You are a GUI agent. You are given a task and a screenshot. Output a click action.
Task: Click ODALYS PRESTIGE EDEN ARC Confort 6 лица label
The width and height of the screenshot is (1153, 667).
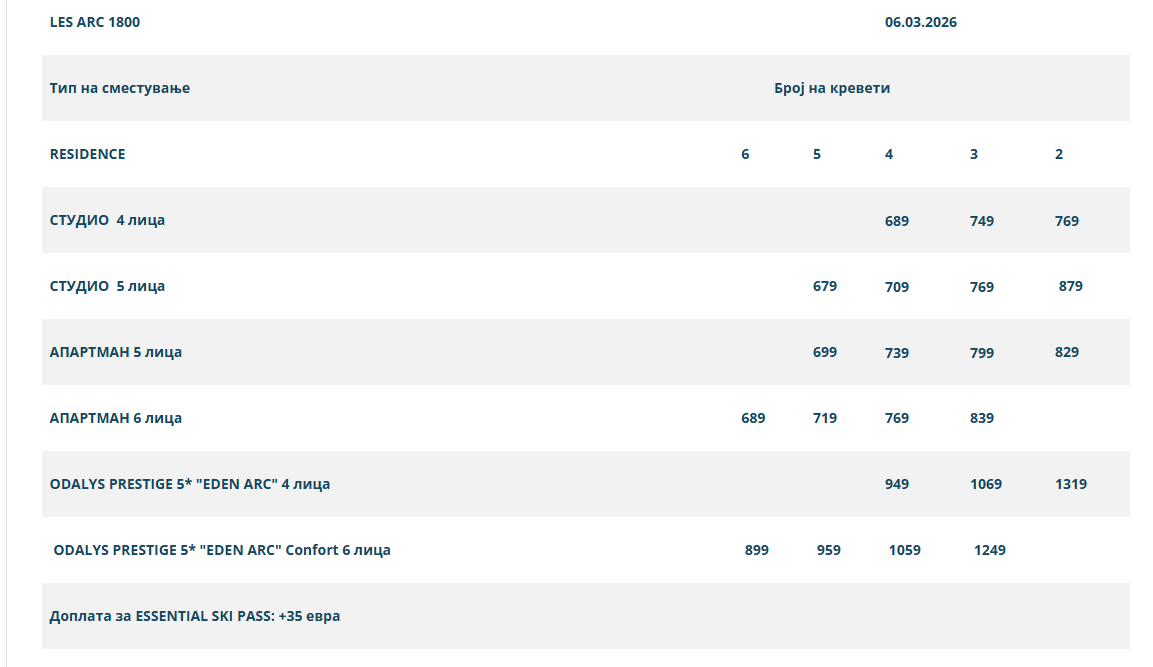(x=222, y=550)
